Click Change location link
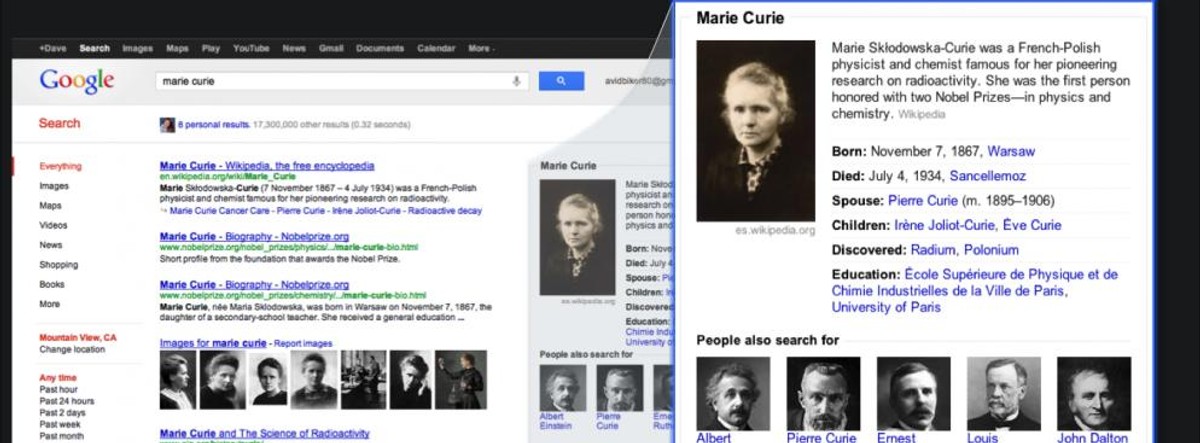 (70, 350)
